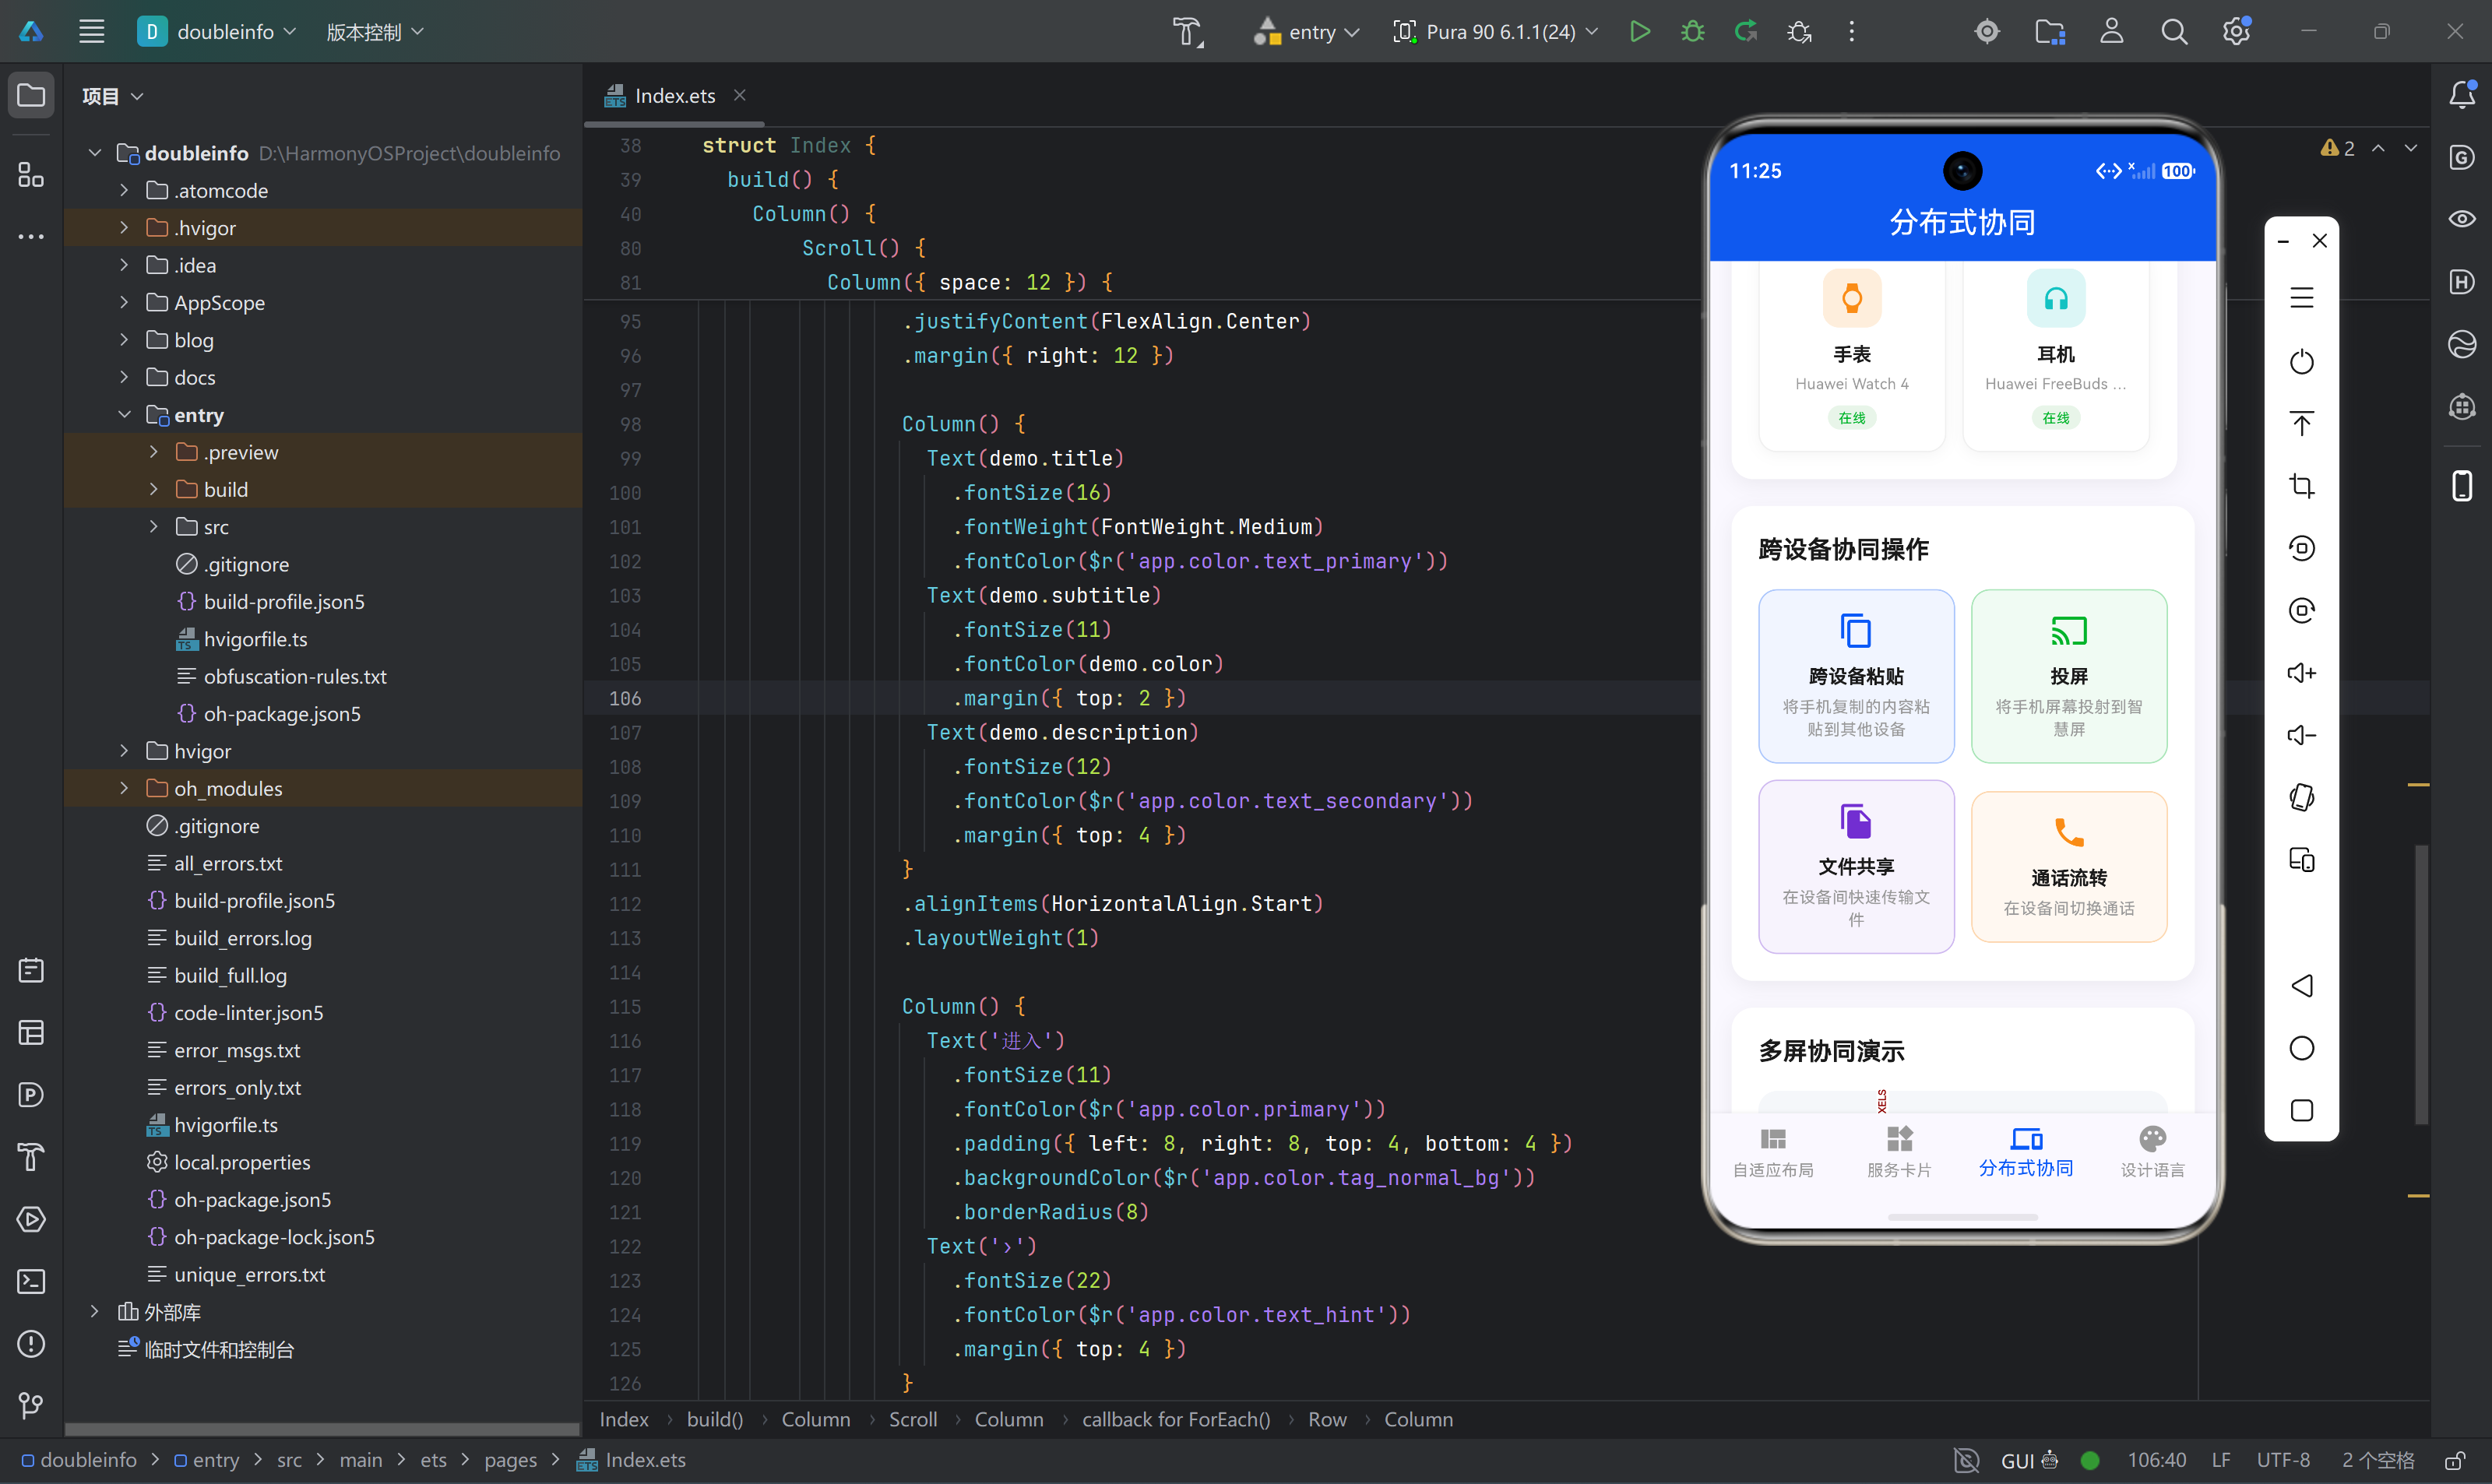2492x1484 pixels.
Task: Click emulator recent apps square button
Action: click(2301, 1110)
